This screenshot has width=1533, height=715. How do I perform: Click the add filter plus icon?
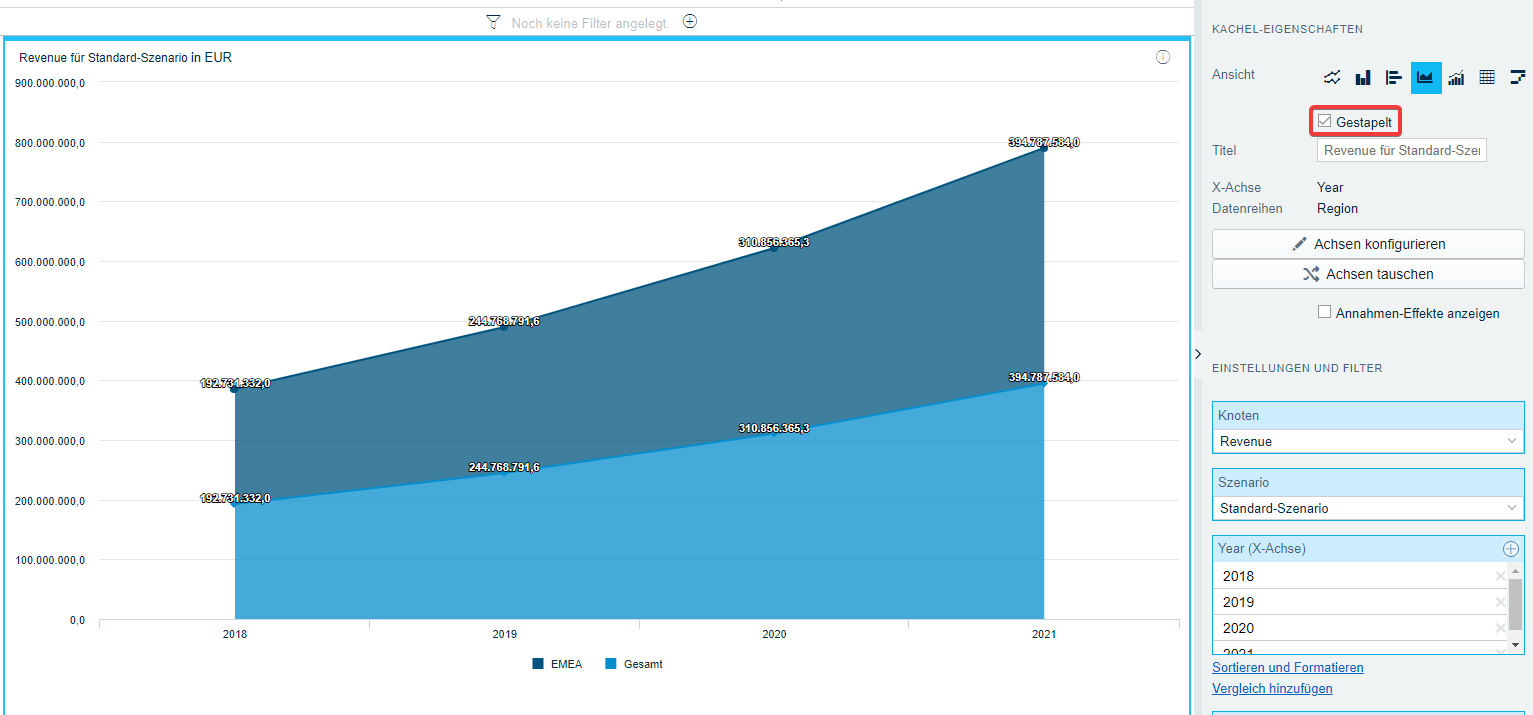click(x=689, y=21)
